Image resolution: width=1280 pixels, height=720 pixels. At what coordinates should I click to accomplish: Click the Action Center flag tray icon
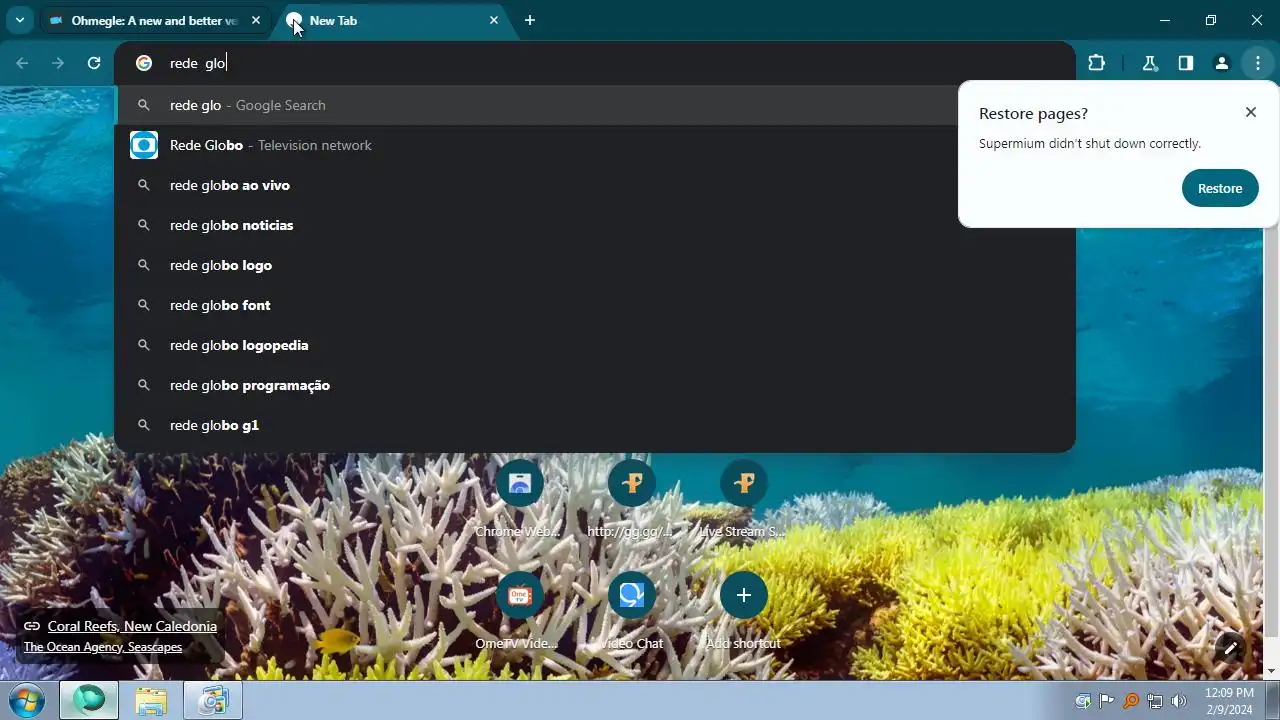[1107, 701]
